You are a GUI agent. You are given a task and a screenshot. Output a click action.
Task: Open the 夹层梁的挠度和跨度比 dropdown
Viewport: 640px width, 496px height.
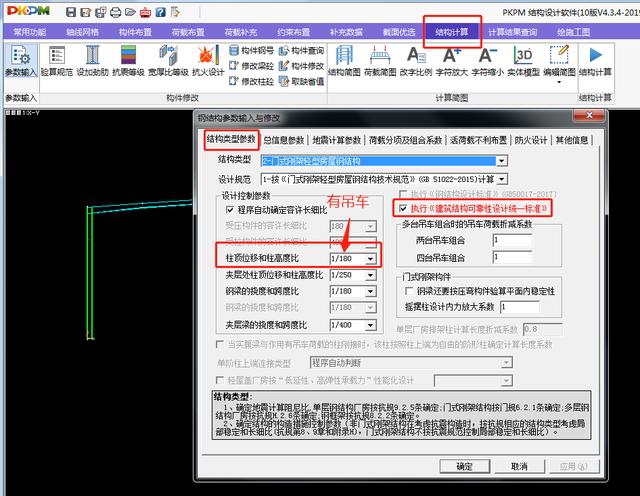click(370, 325)
